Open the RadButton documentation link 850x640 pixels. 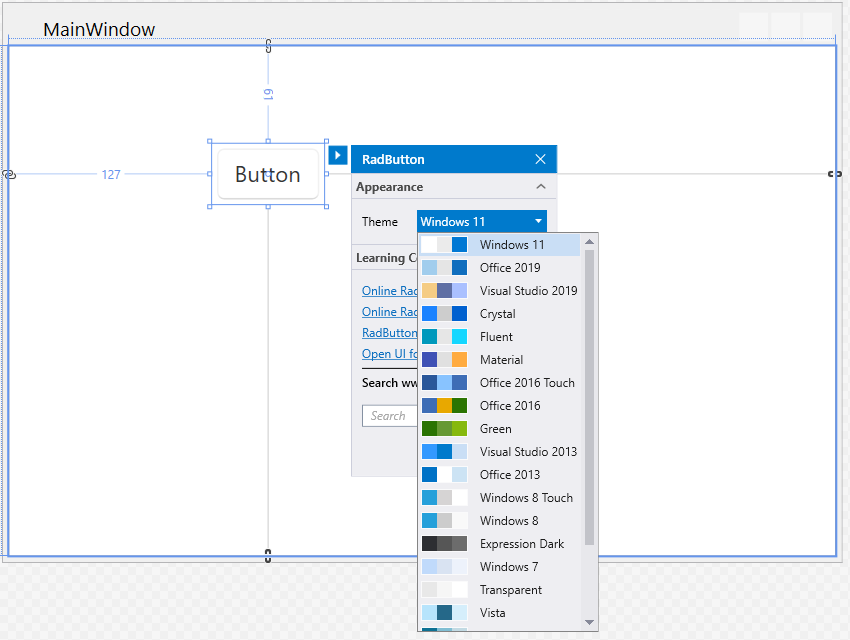(389, 333)
